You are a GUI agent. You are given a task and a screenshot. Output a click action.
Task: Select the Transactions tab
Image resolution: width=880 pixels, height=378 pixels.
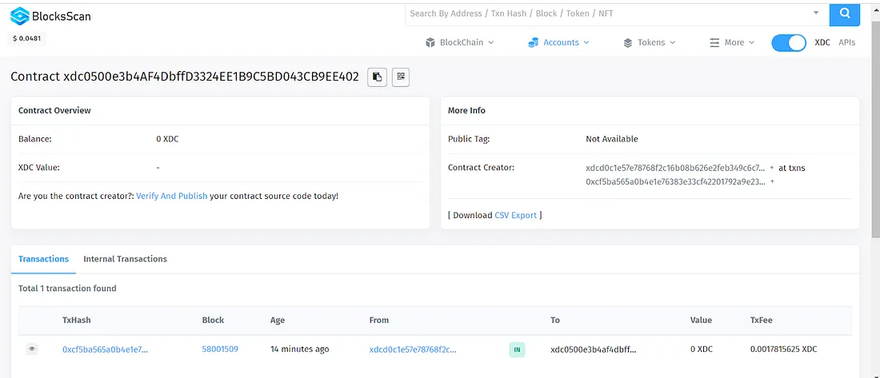click(x=43, y=259)
